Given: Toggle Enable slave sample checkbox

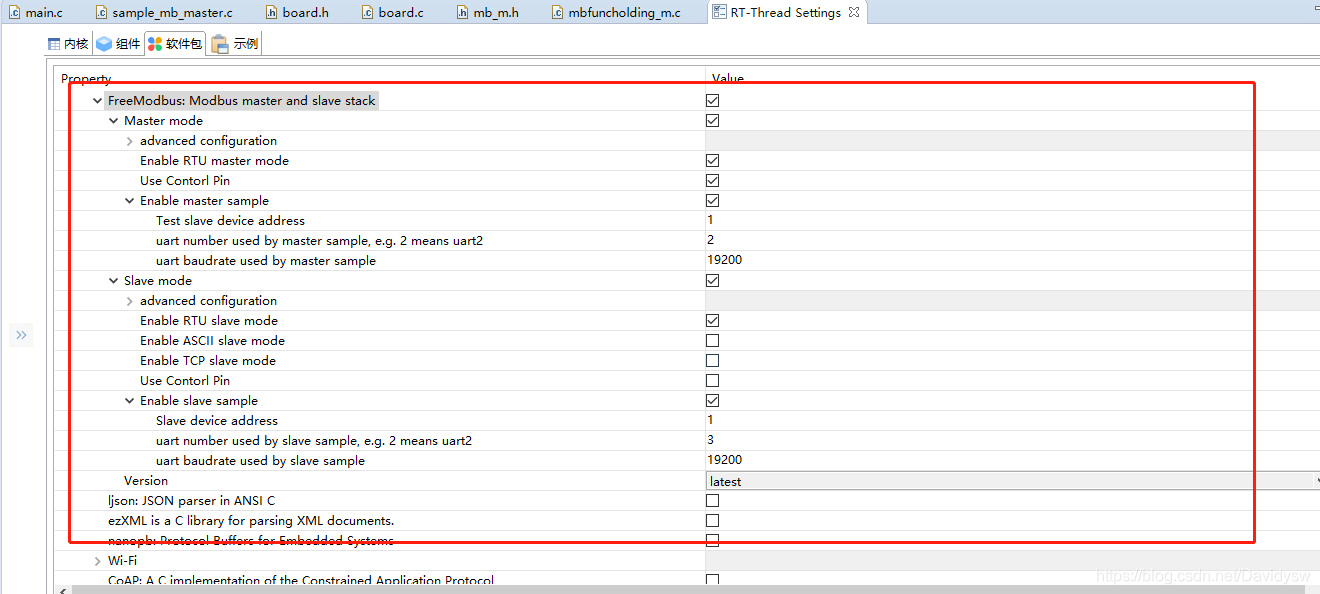Looking at the screenshot, I should pyautogui.click(x=713, y=400).
